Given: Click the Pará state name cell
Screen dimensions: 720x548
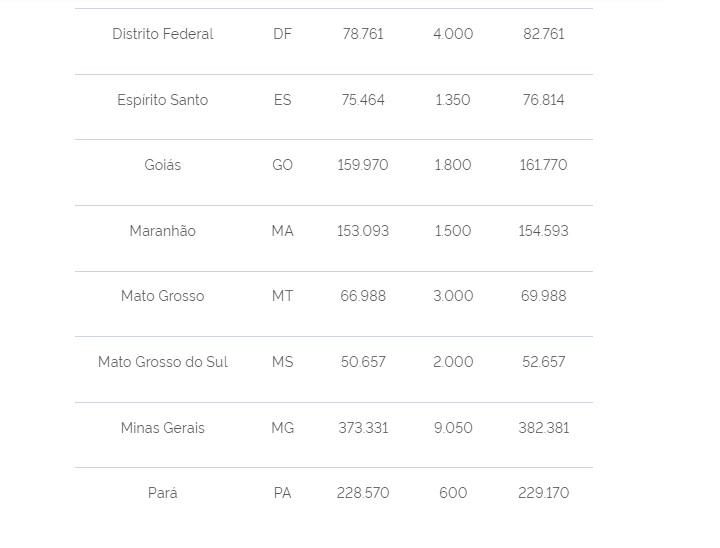Looking at the screenshot, I should pos(163,493).
